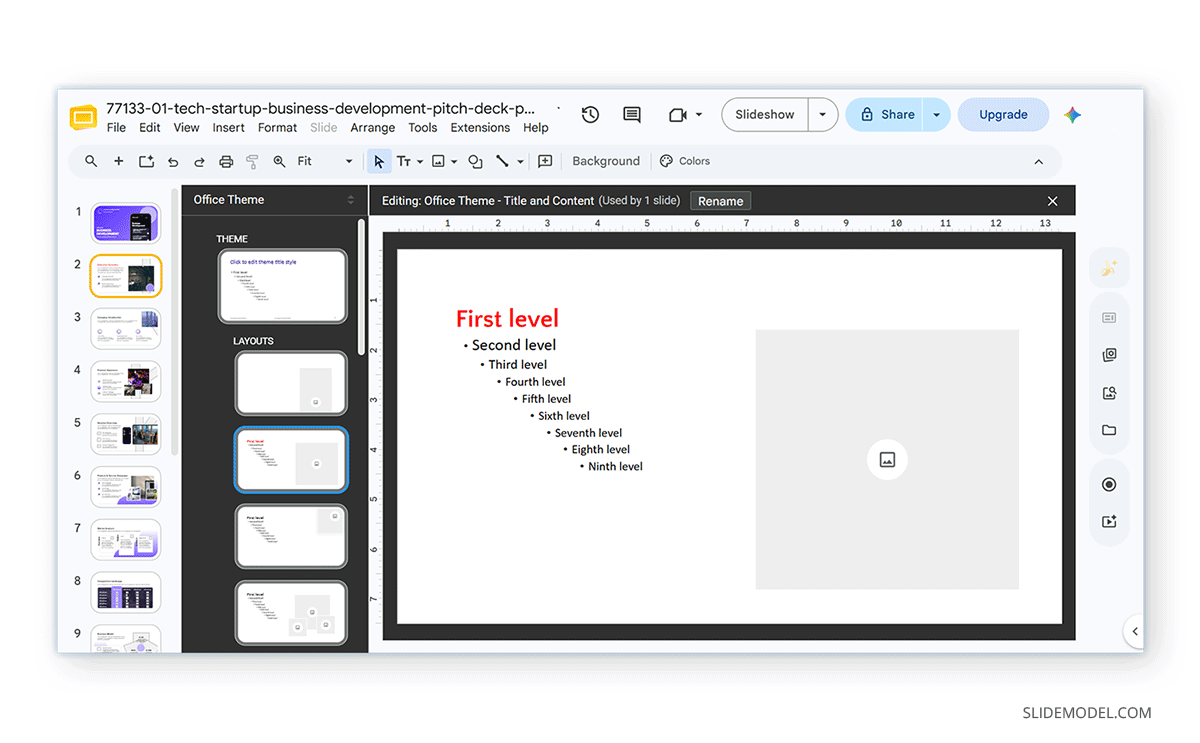Expand the text box tool dropdown arrow

(x=420, y=161)
